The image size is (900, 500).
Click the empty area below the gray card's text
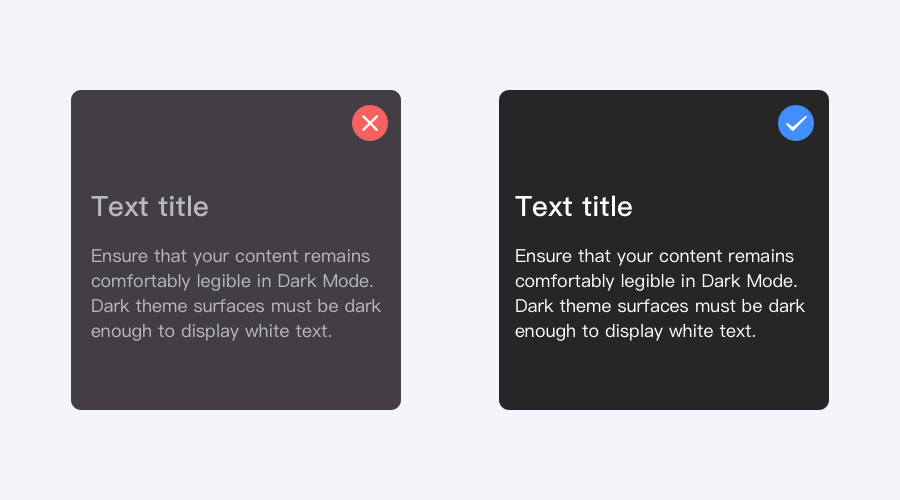tap(236, 376)
